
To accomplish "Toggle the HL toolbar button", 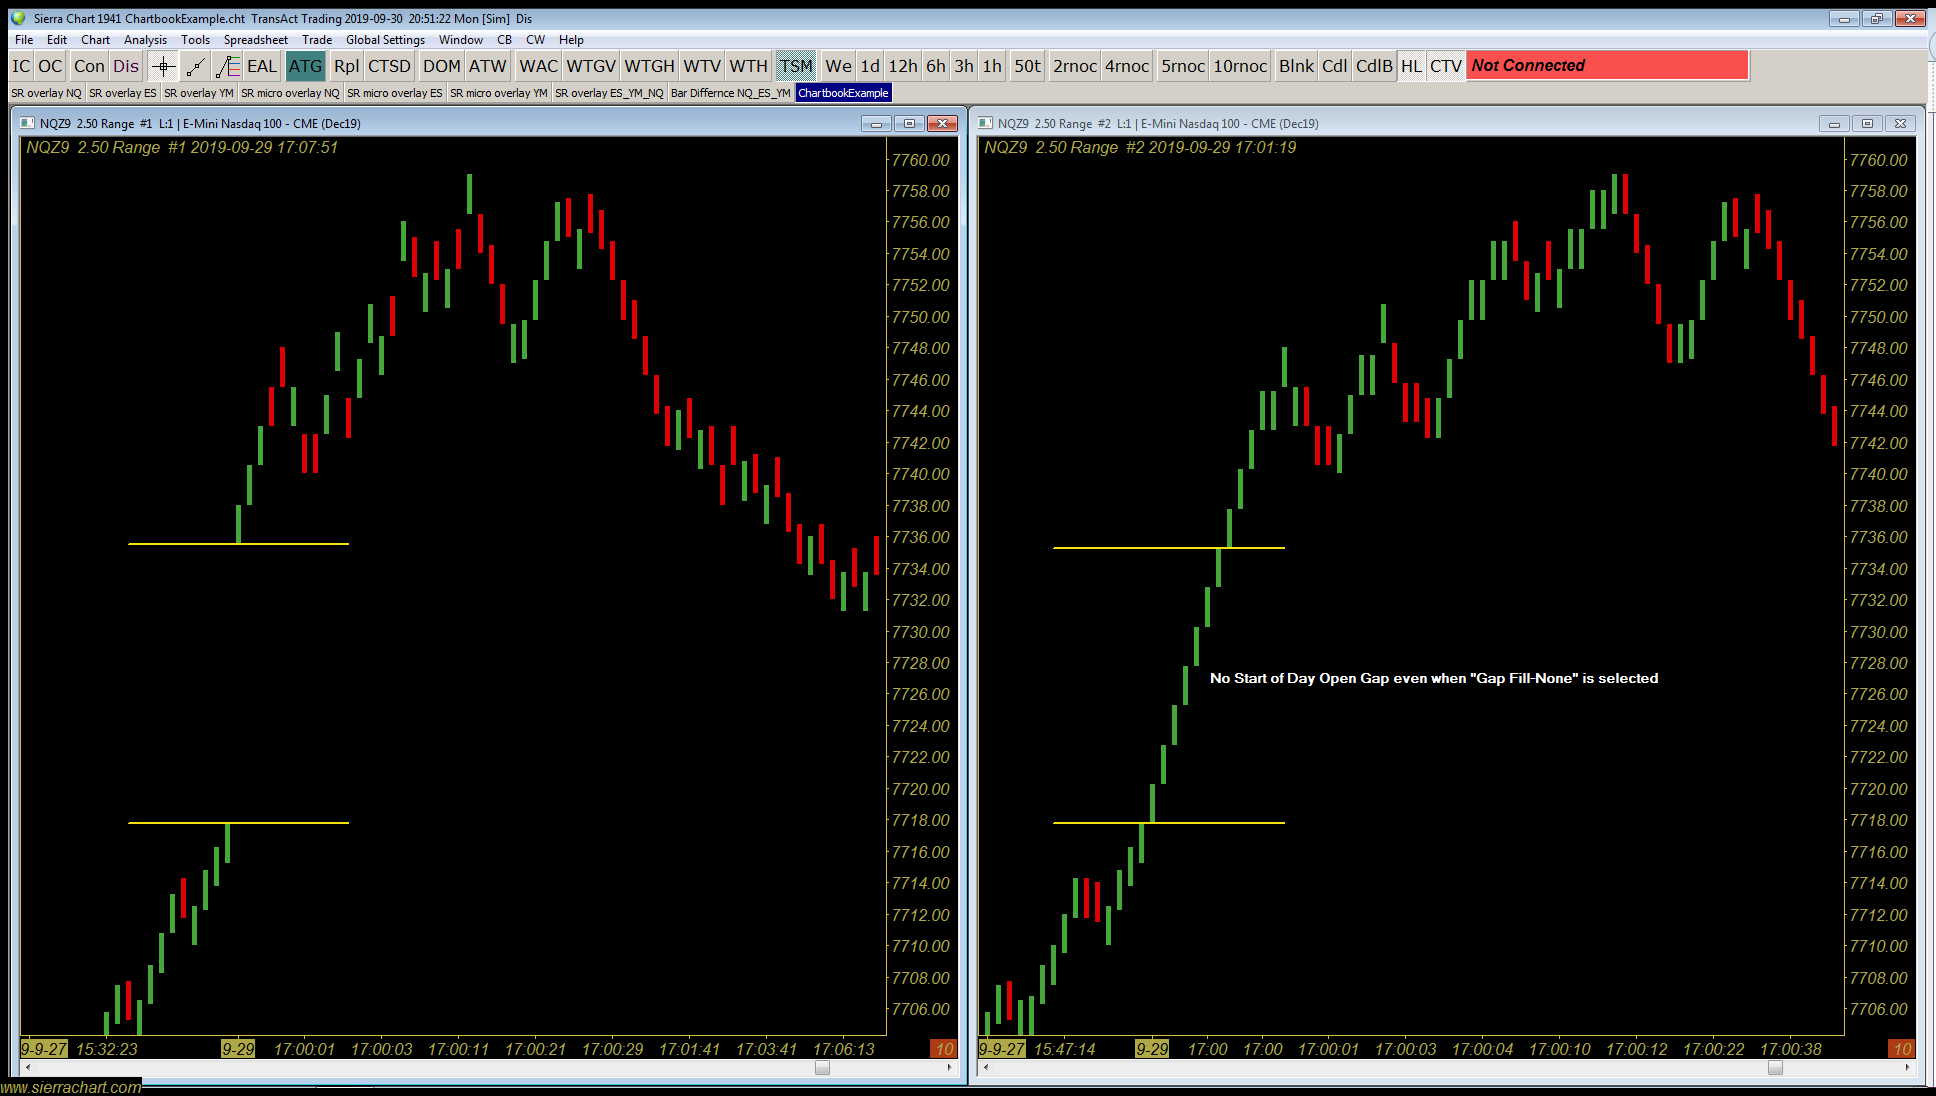I will click(1411, 66).
